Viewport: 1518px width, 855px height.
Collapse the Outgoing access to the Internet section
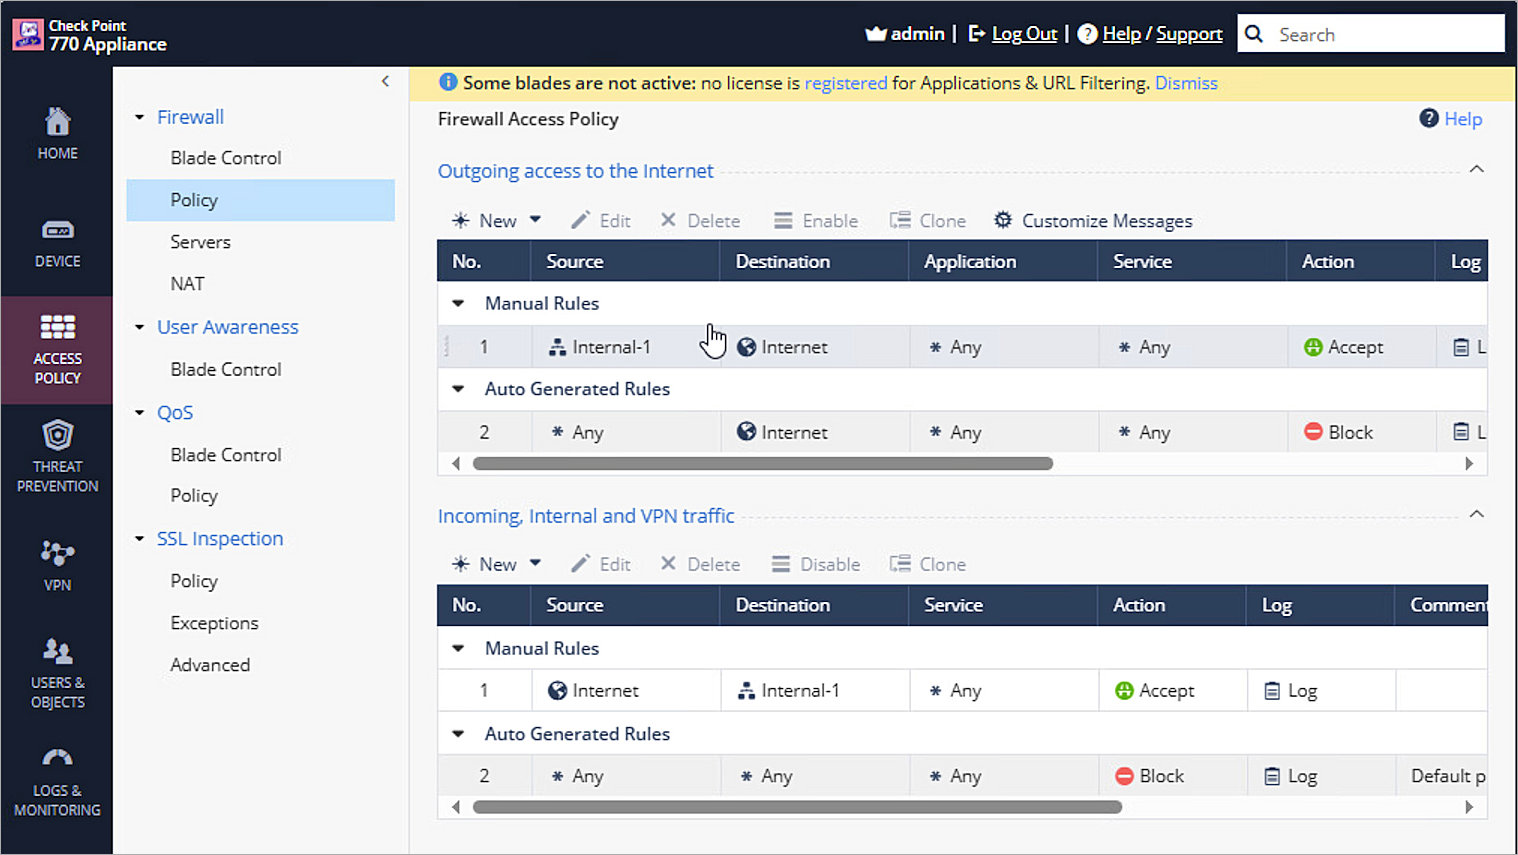[1477, 169]
